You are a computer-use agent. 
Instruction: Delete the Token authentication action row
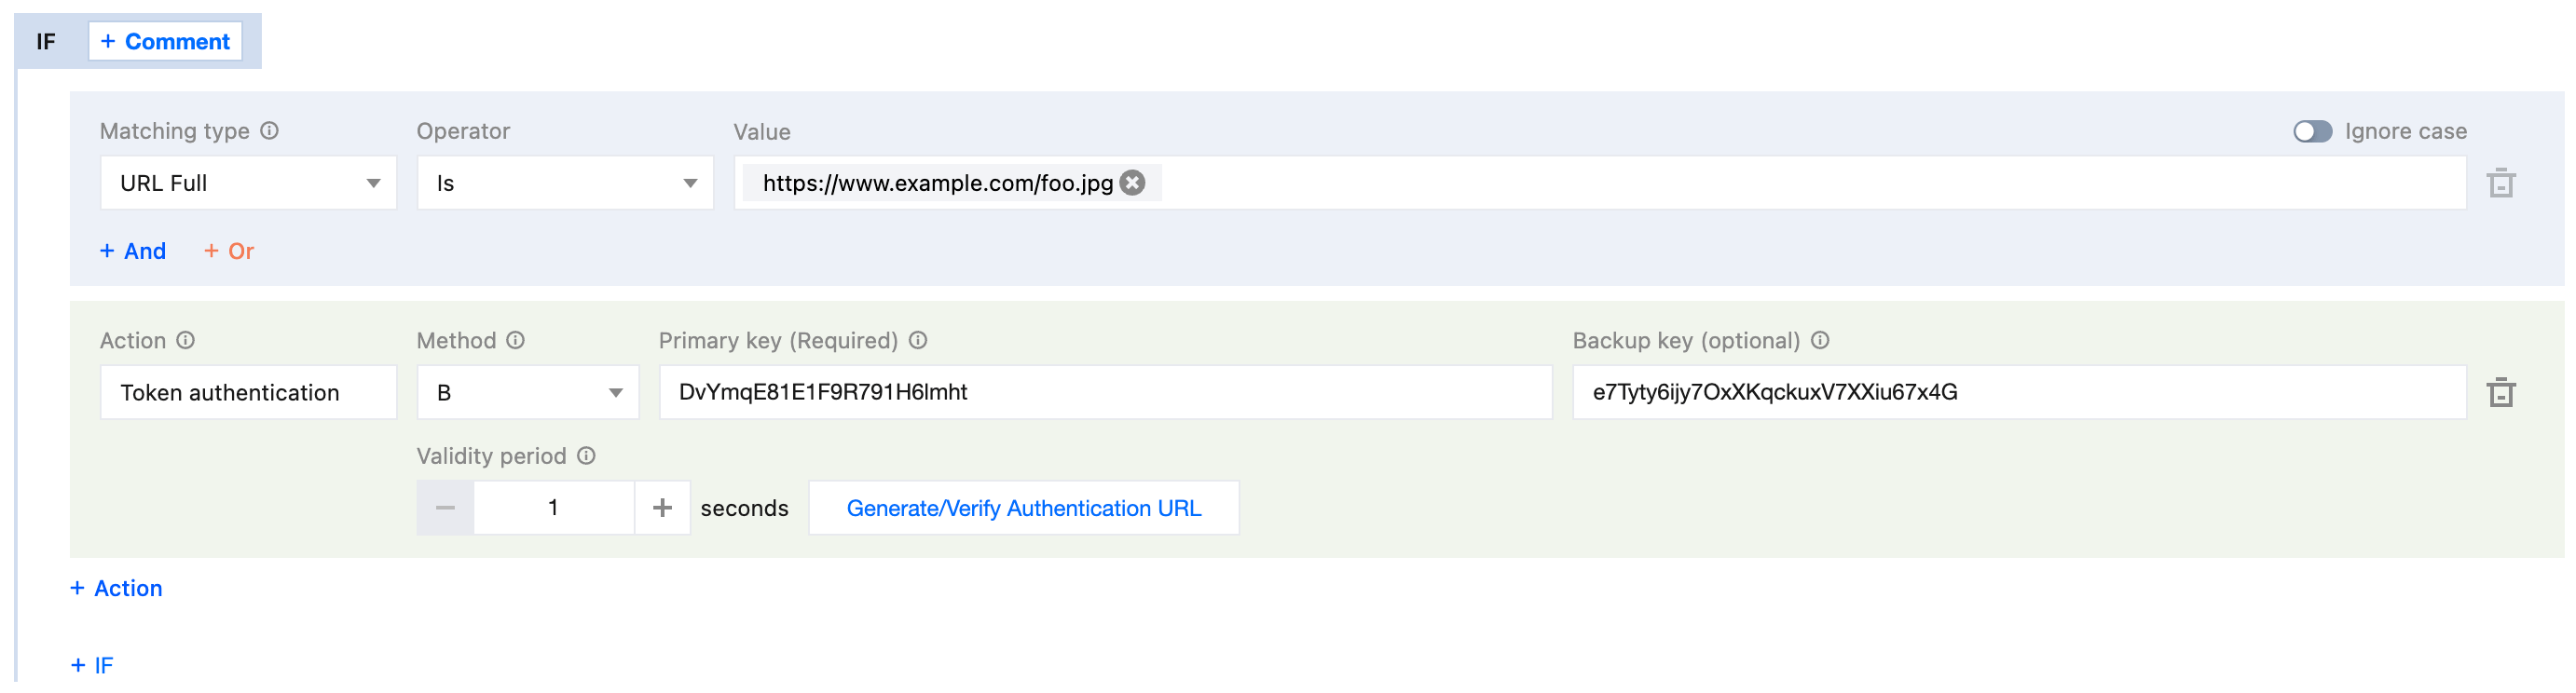click(x=2500, y=392)
